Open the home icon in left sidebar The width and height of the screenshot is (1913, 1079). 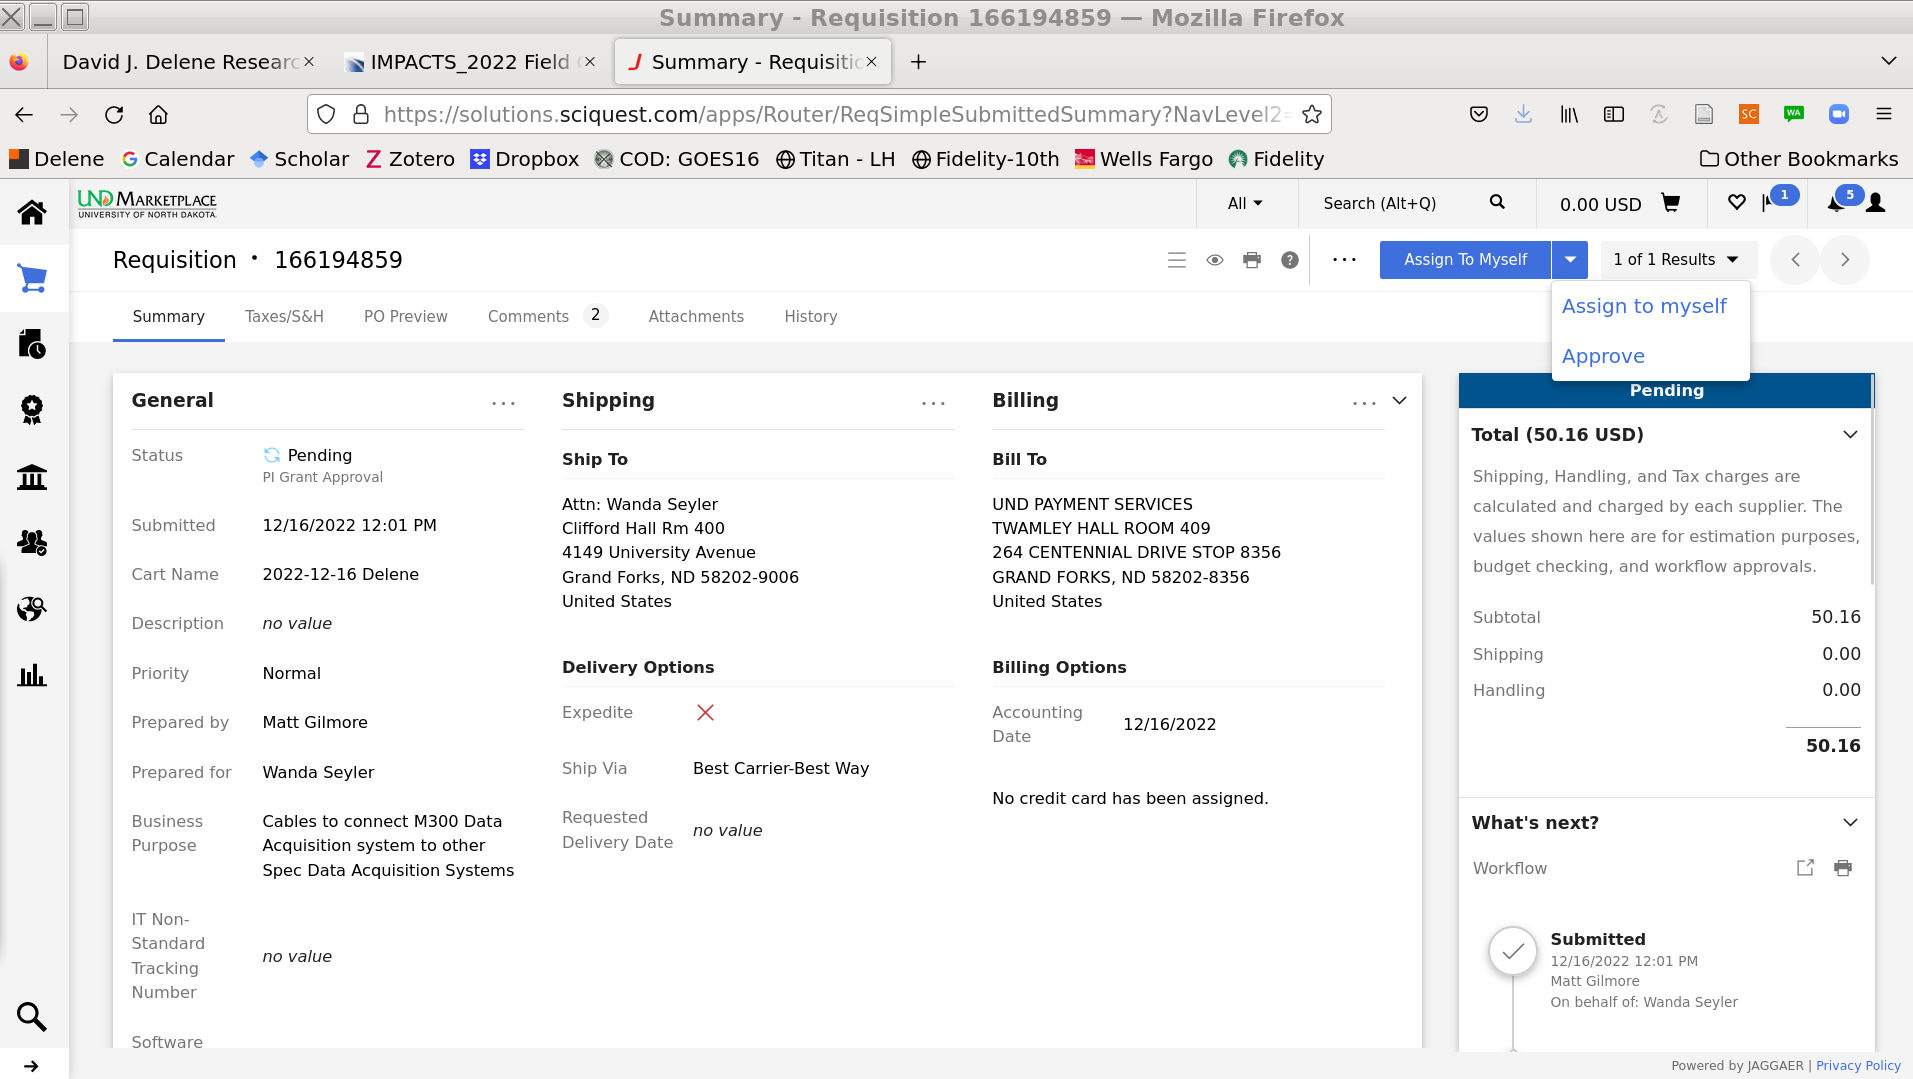[x=32, y=213]
